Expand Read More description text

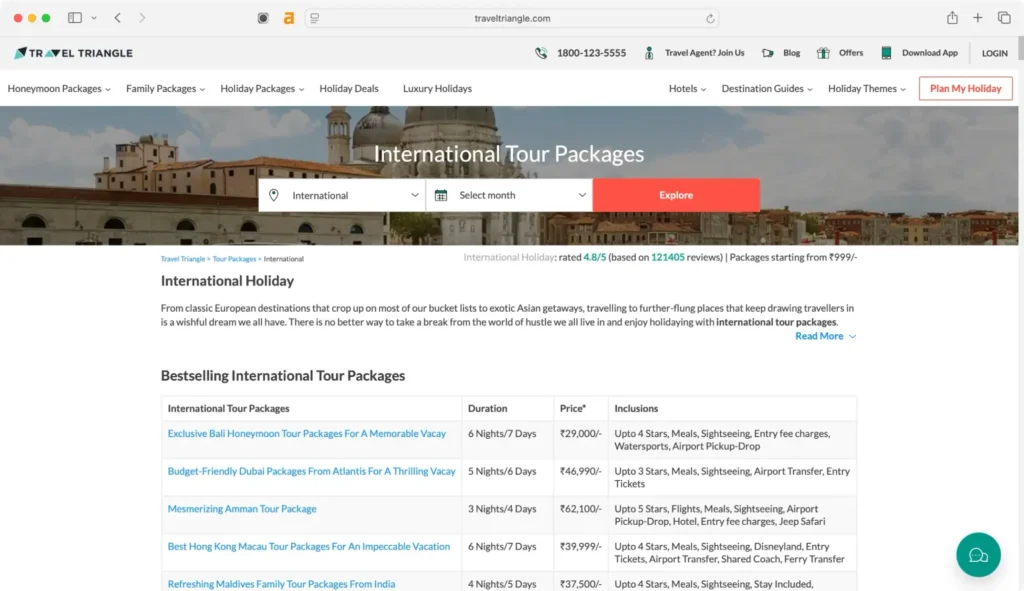pyautogui.click(x=825, y=336)
